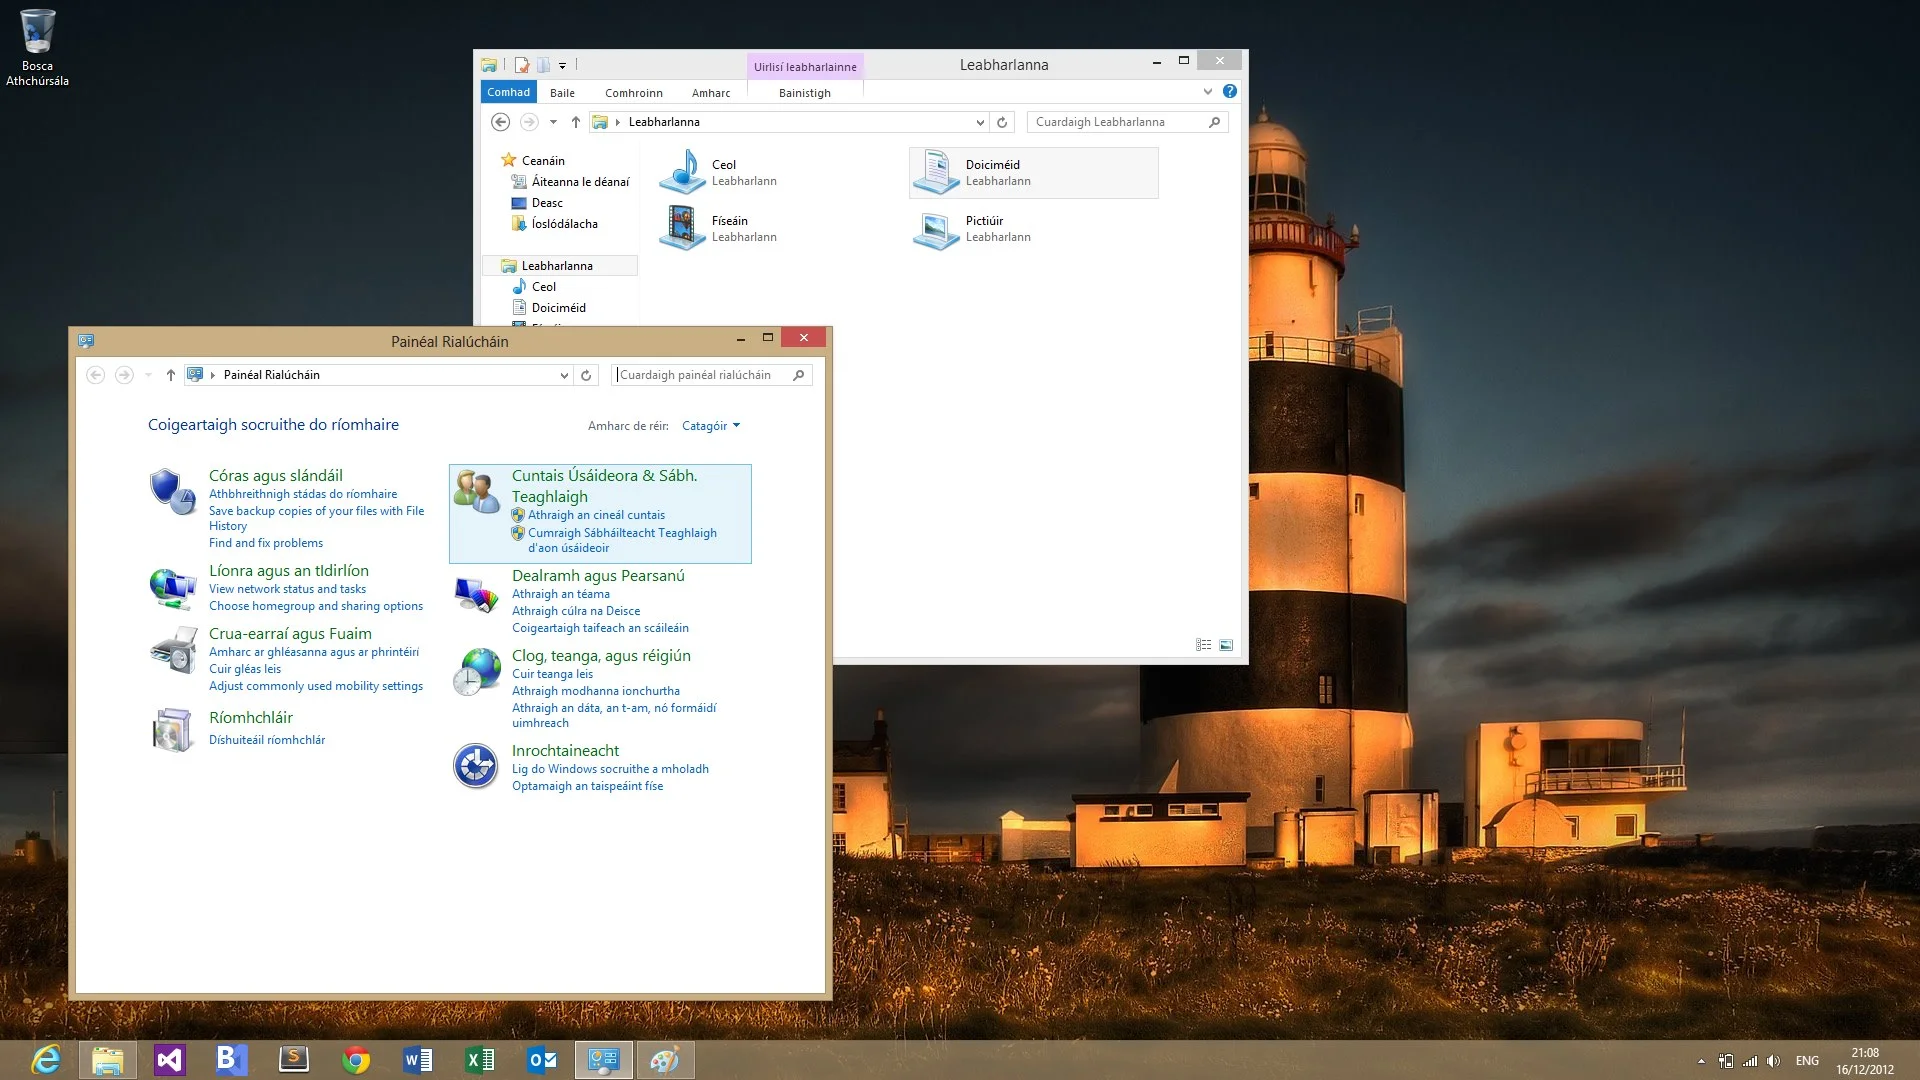The image size is (1920, 1080).
Task: Open Internet Explorer from the taskbar
Action: (x=46, y=1060)
